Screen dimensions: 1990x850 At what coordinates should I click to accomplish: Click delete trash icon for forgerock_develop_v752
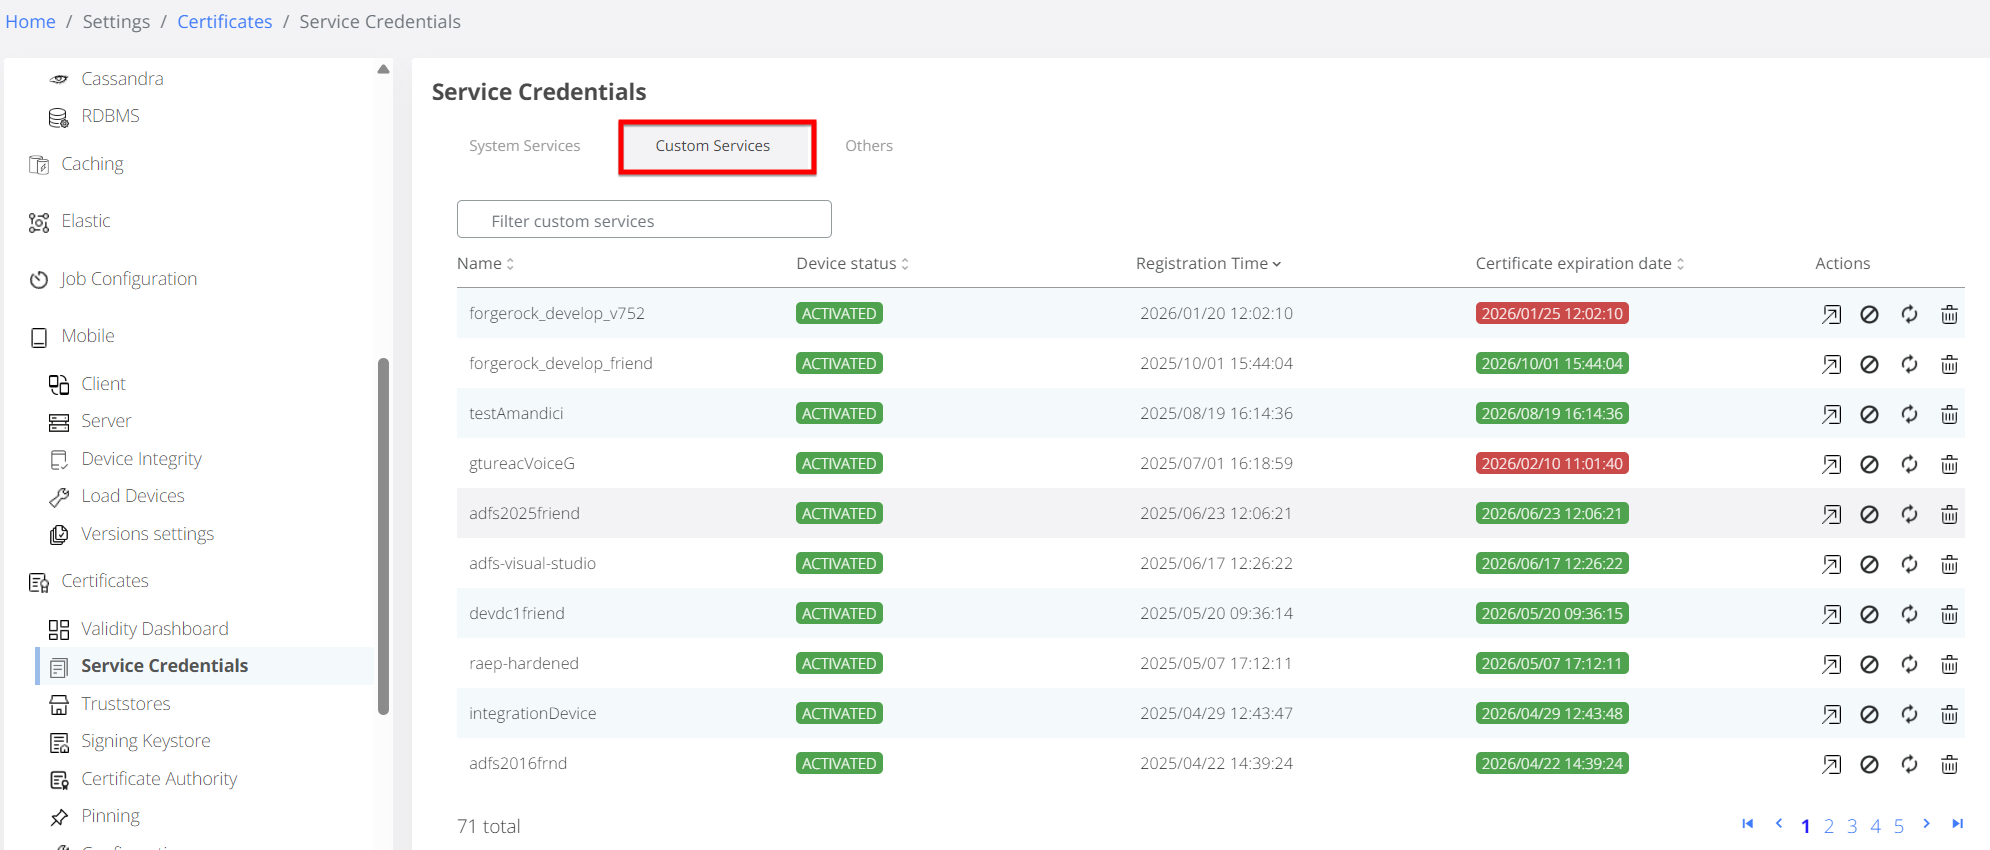click(1949, 314)
